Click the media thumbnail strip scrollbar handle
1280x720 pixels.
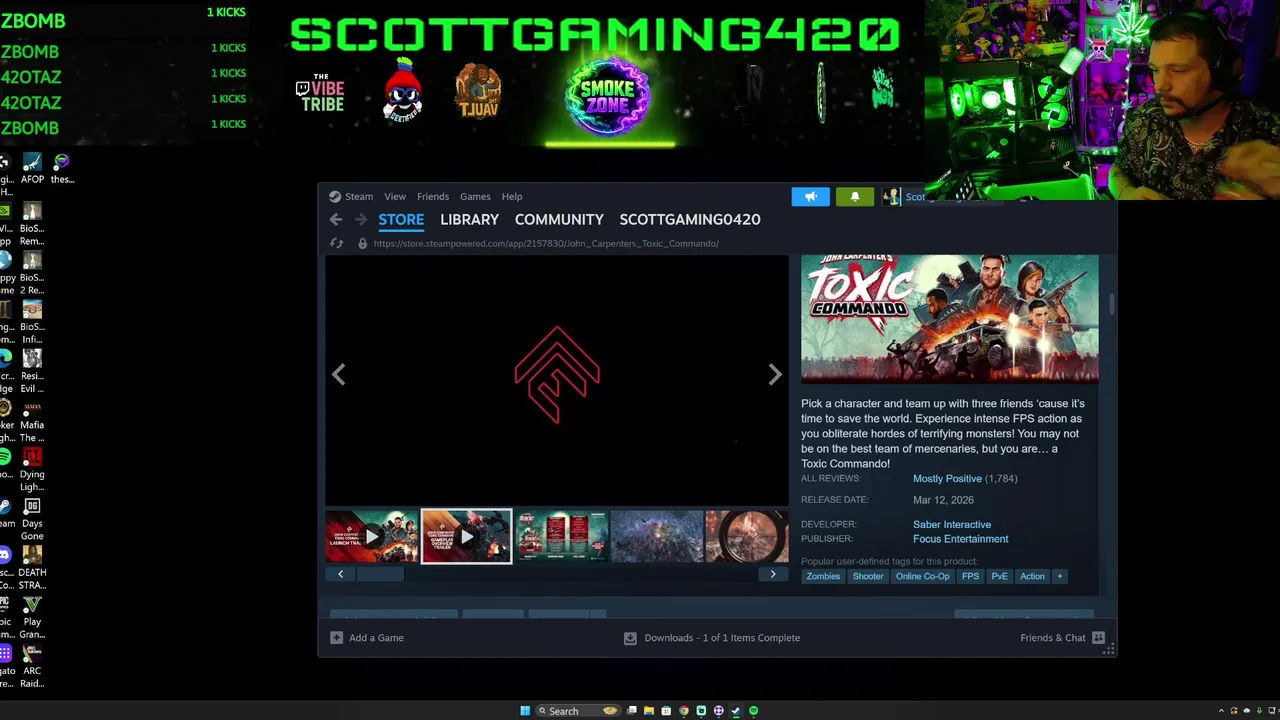380,574
